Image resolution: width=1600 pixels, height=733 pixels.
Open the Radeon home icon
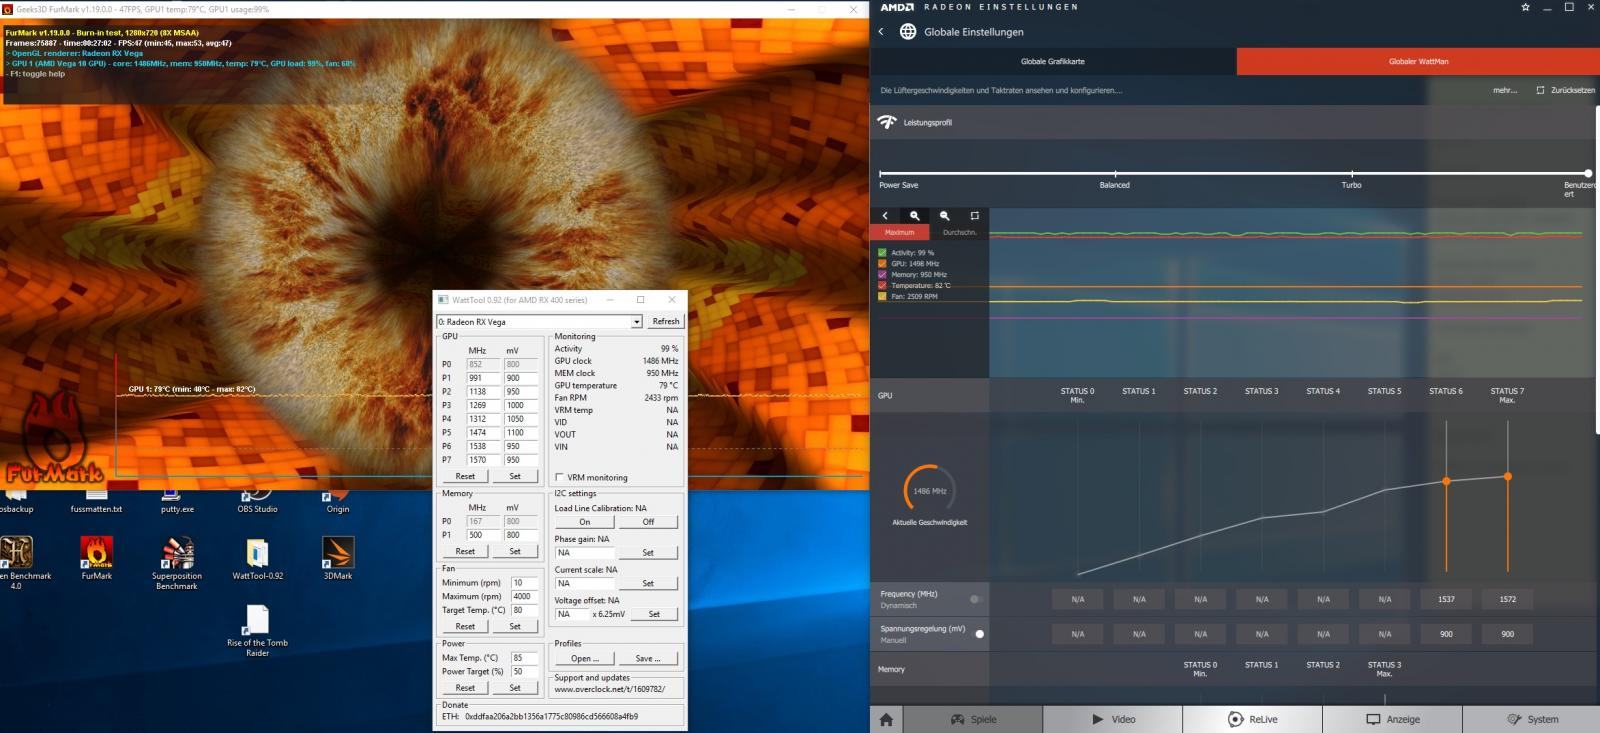coord(886,719)
